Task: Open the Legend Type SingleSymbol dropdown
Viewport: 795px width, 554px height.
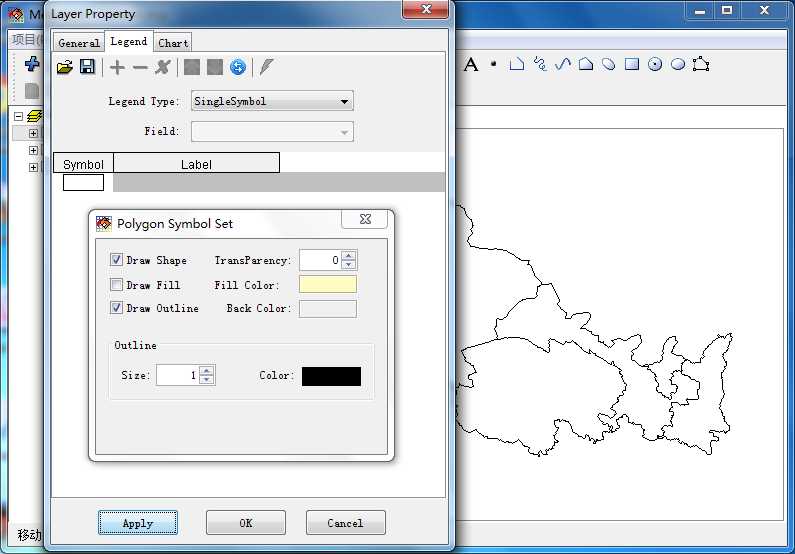Action: 272,101
